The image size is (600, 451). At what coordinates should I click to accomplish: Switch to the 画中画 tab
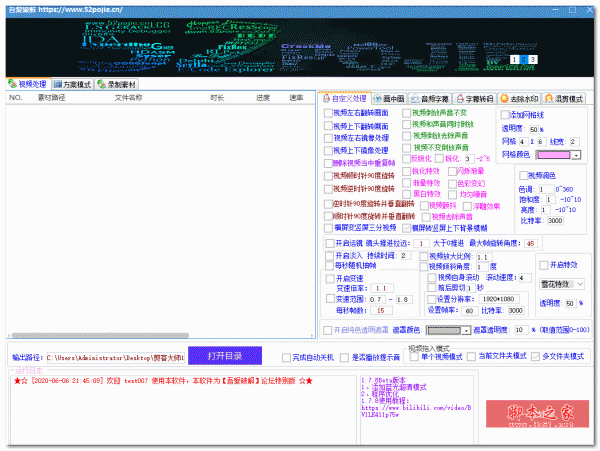(x=389, y=99)
